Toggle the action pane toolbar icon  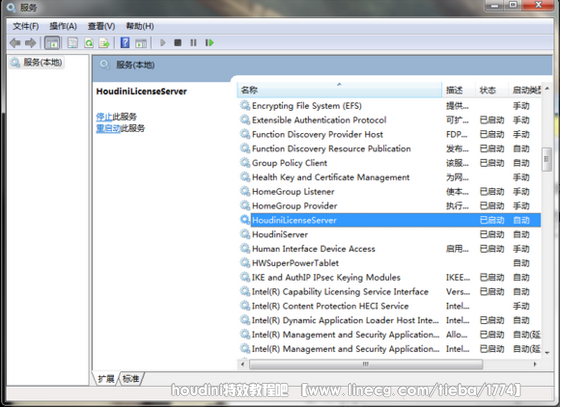(x=141, y=43)
